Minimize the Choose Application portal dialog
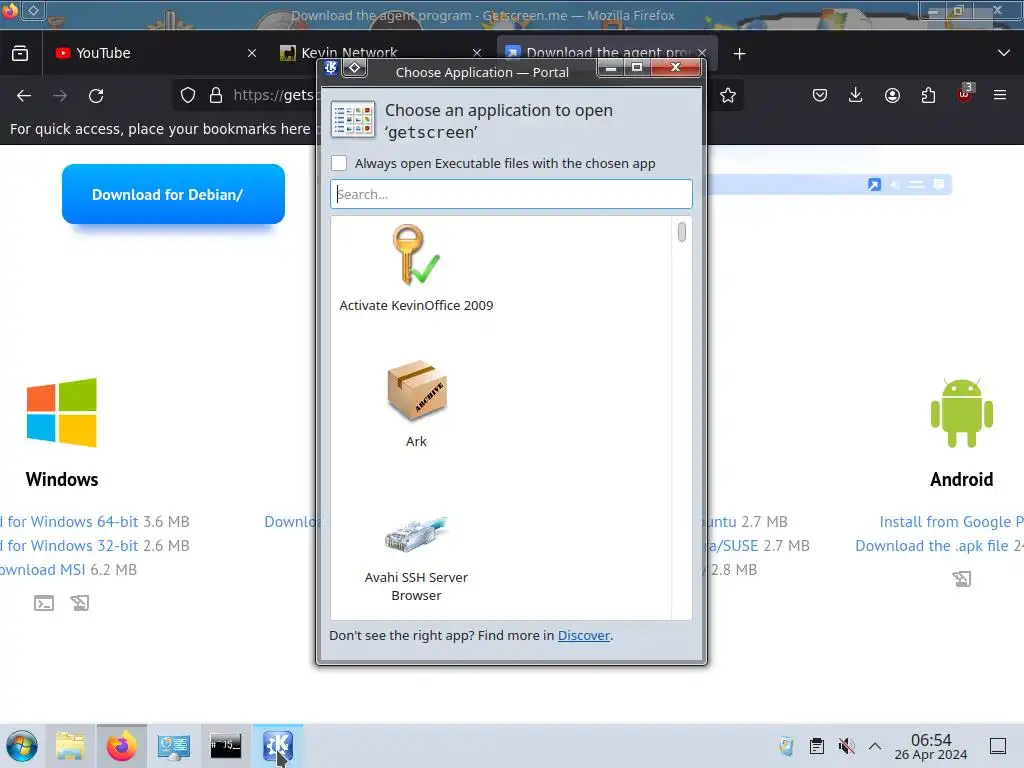 pyautogui.click(x=611, y=67)
